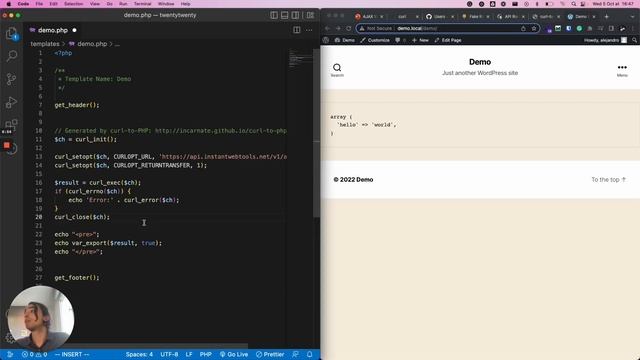Click the curl-to-PHP URL comment link
The height and width of the screenshot is (360, 640).
221,131
